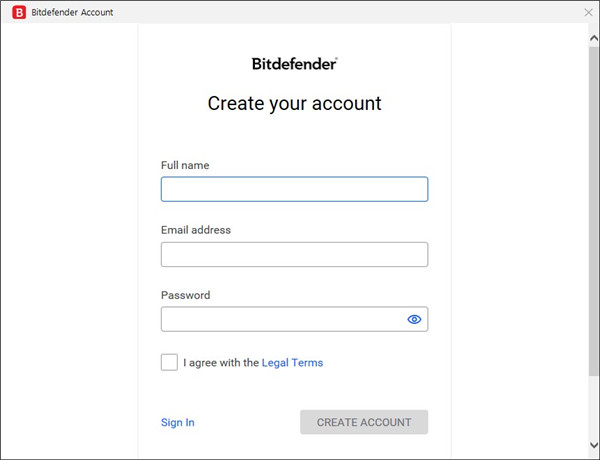600x460 pixels.
Task: Click the Bitdefender Account window title text
Action: pyautogui.click(x=73, y=13)
